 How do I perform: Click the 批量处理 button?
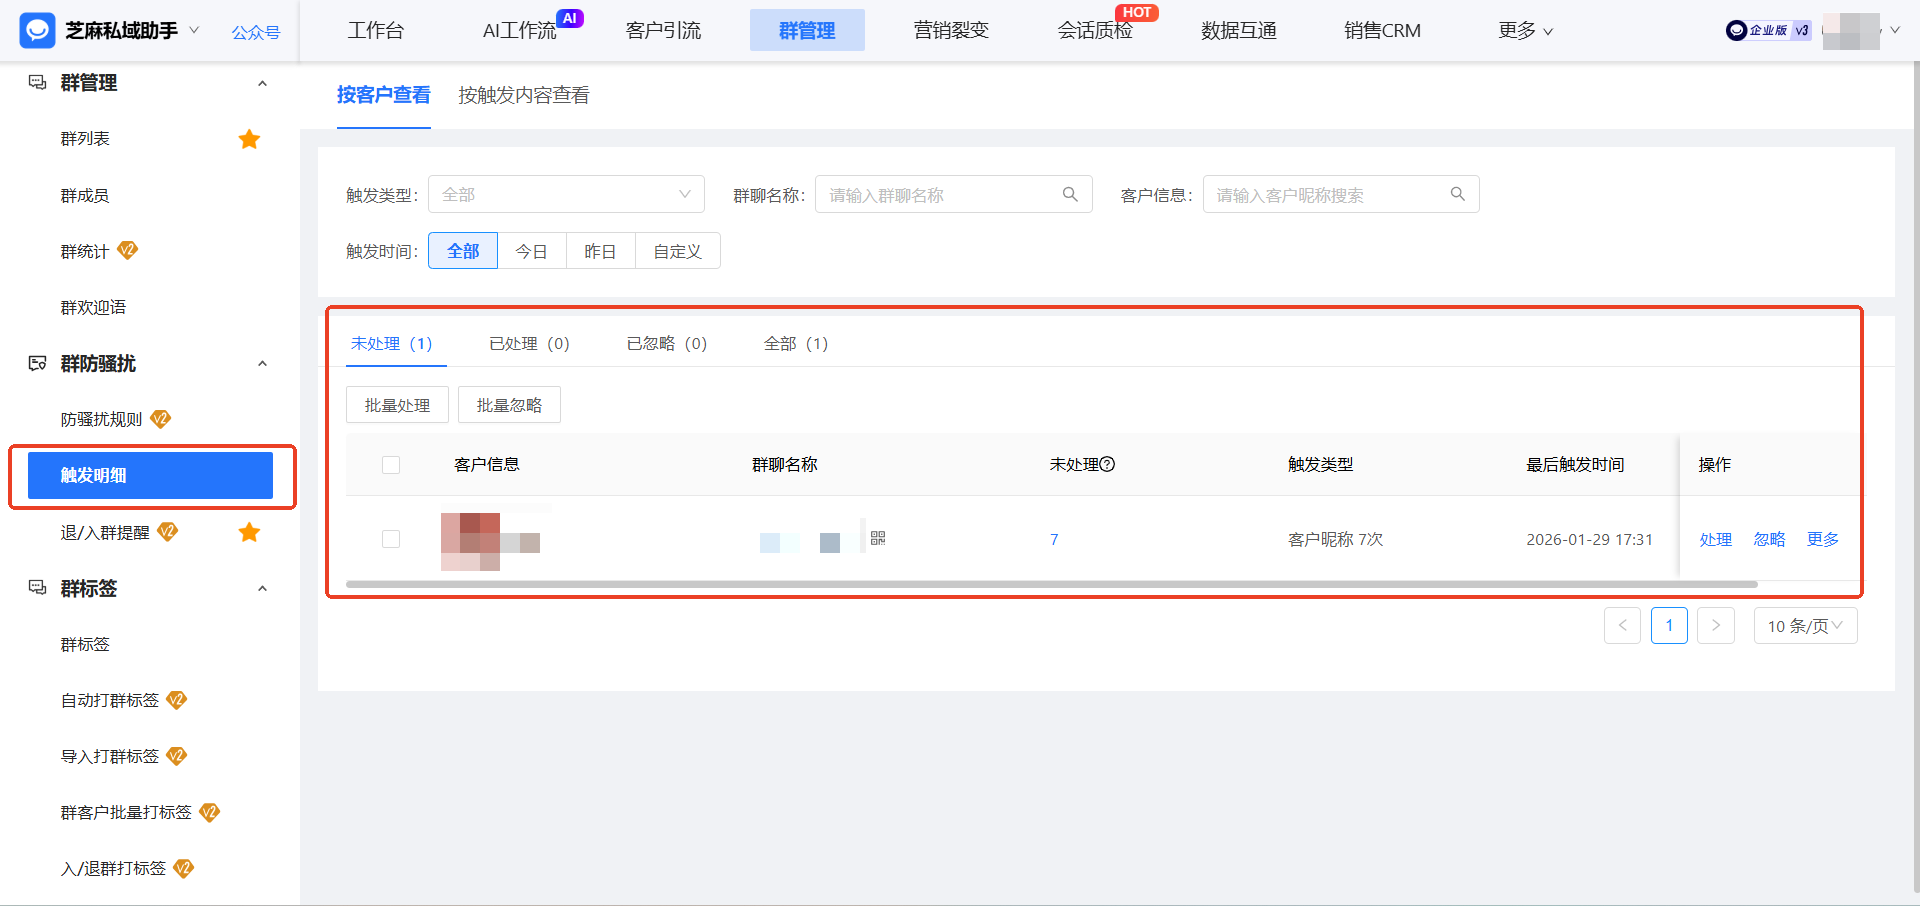click(397, 404)
